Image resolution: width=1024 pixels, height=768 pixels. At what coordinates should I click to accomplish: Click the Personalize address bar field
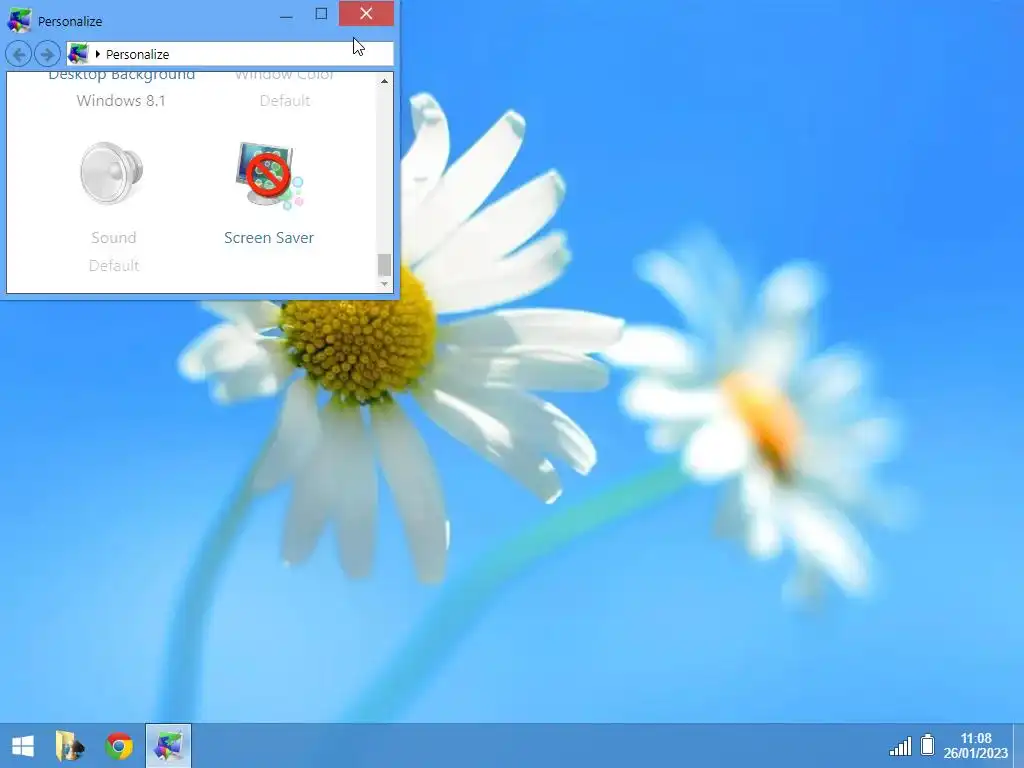click(230, 54)
